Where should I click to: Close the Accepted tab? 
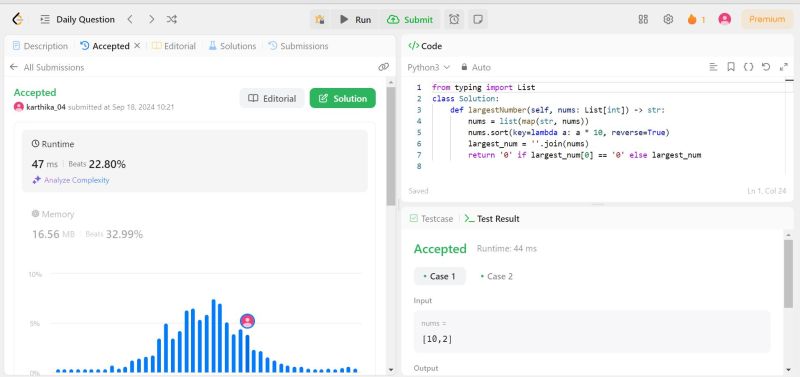point(137,45)
